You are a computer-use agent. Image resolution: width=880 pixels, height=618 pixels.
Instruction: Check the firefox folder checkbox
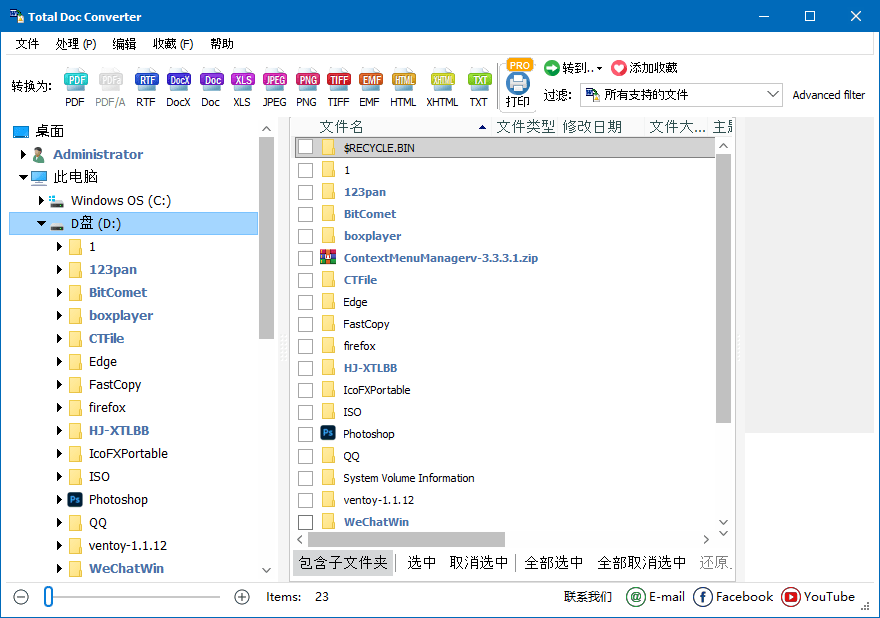(x=305, y=346)
